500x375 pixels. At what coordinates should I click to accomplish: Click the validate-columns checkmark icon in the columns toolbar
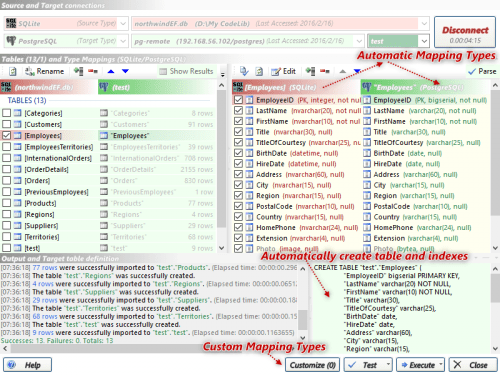pyautogui.click(x=244, y=71)
